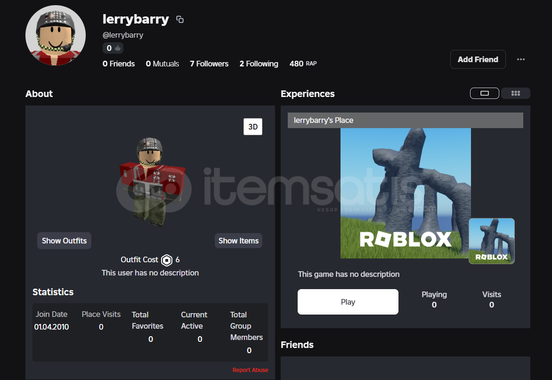552x380 pixels.
Task: Click 'This user has no description' text
Action: tap(150, 273)
